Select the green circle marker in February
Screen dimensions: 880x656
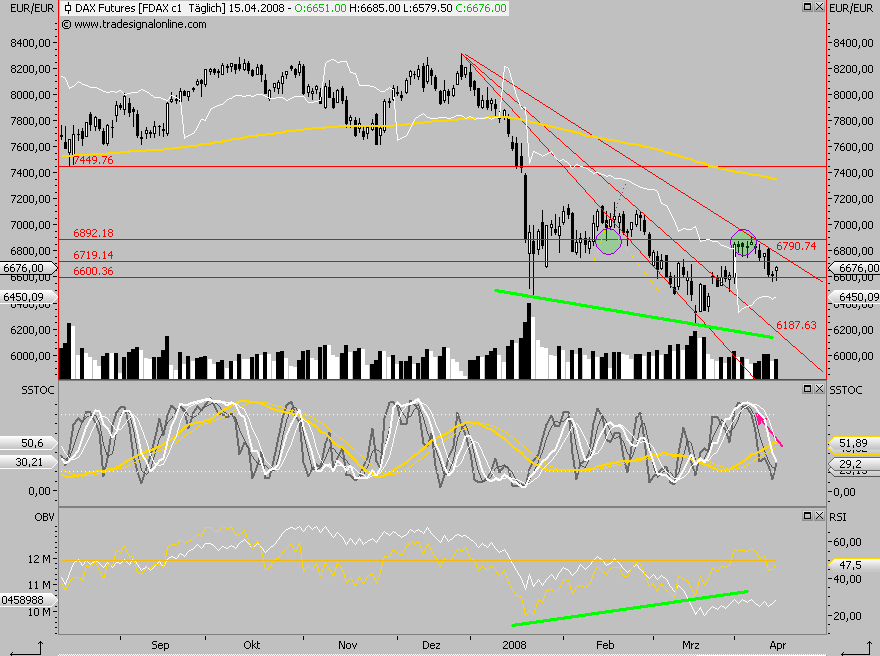tap(608, 241)
